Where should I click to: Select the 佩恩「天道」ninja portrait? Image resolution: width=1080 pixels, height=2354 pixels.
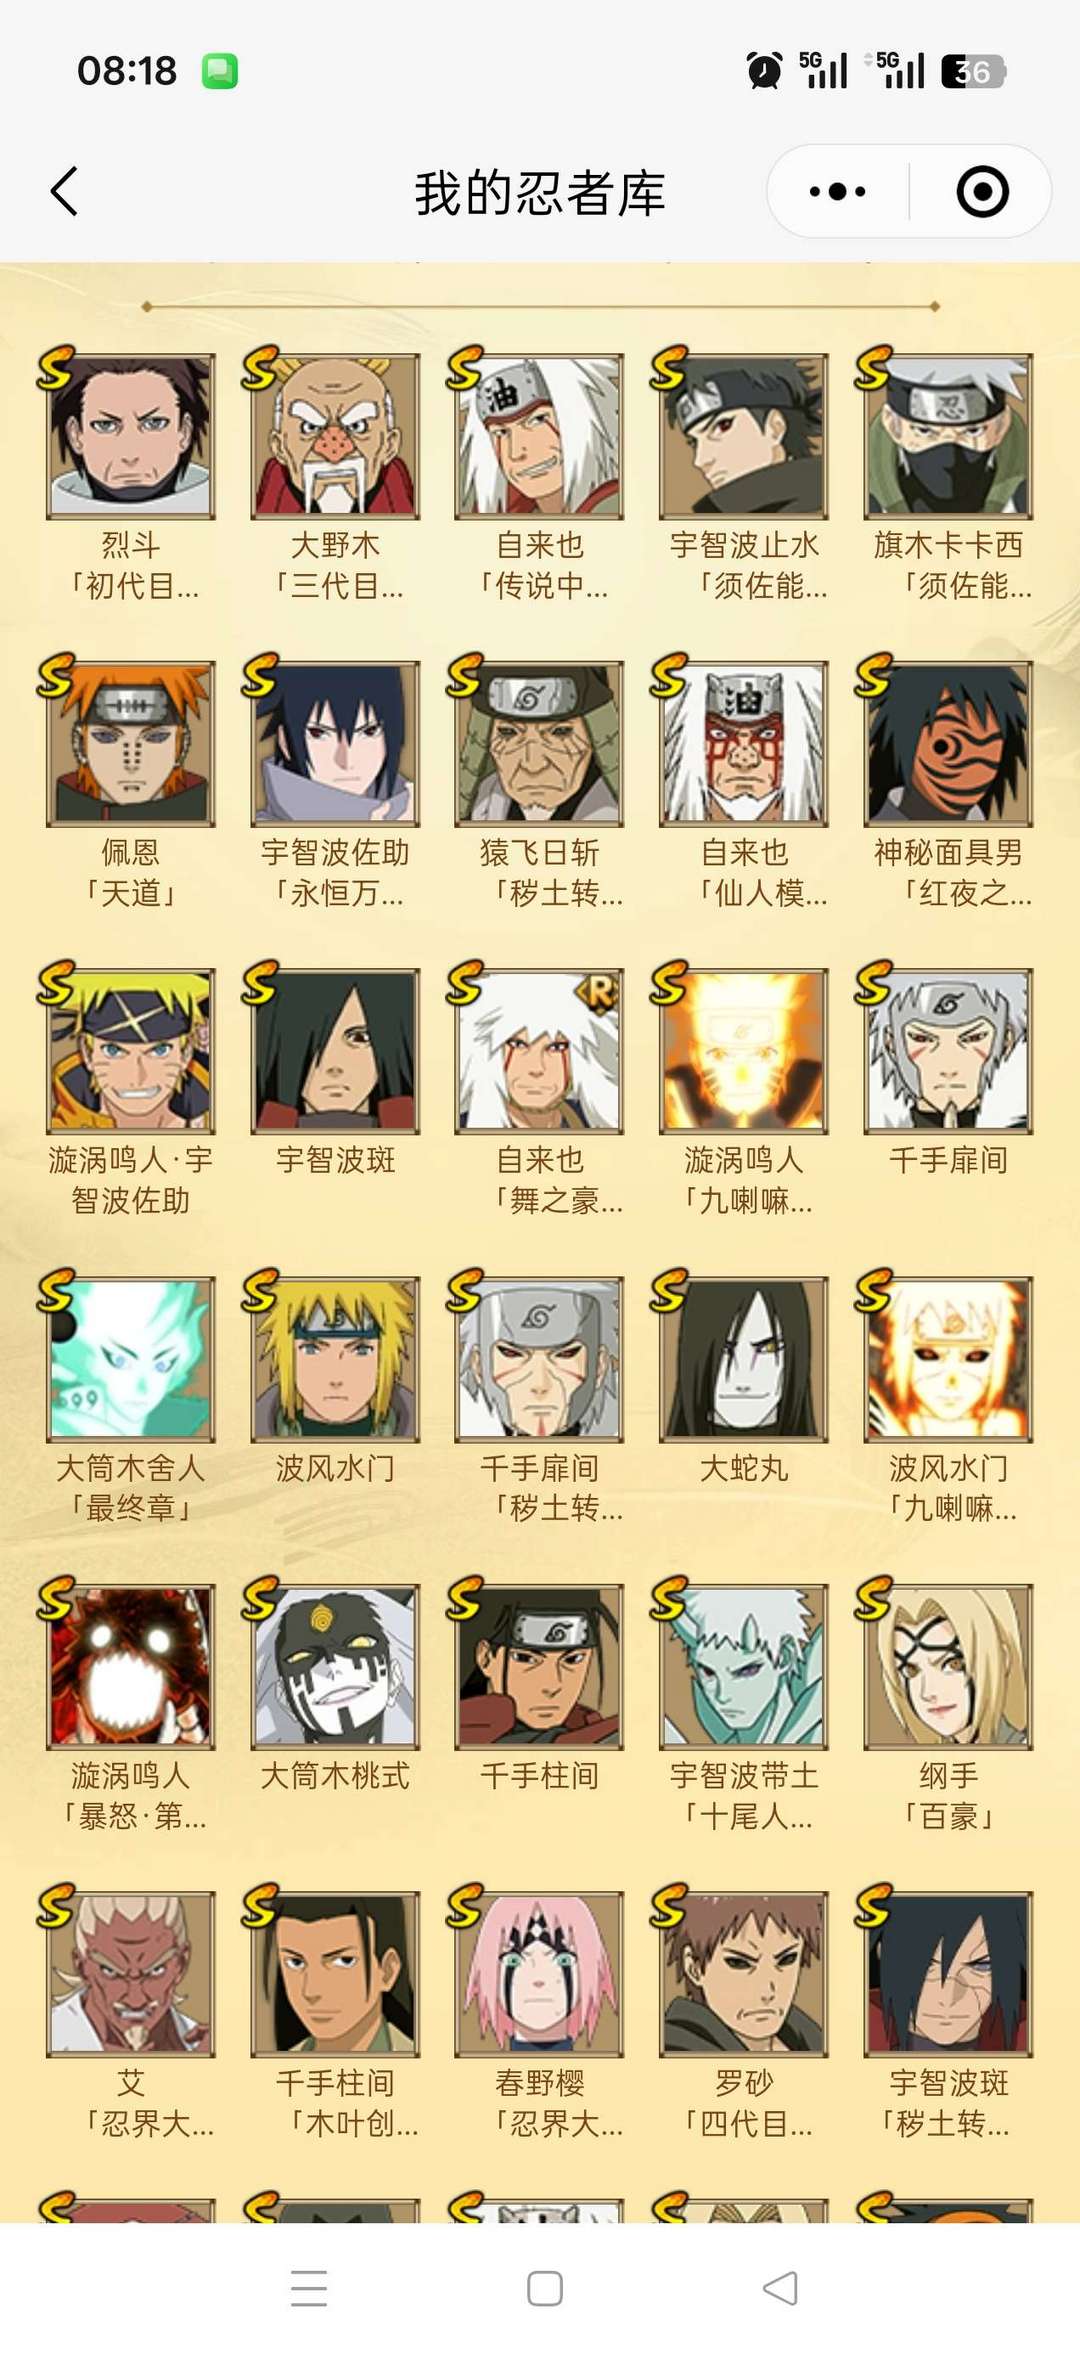(x=131, y=743)
